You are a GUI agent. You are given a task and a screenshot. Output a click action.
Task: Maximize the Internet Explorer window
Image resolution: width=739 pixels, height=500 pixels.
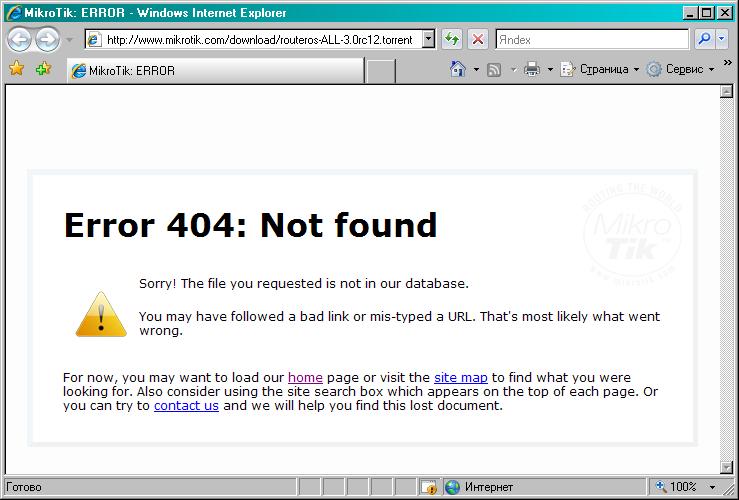[707, 13]
